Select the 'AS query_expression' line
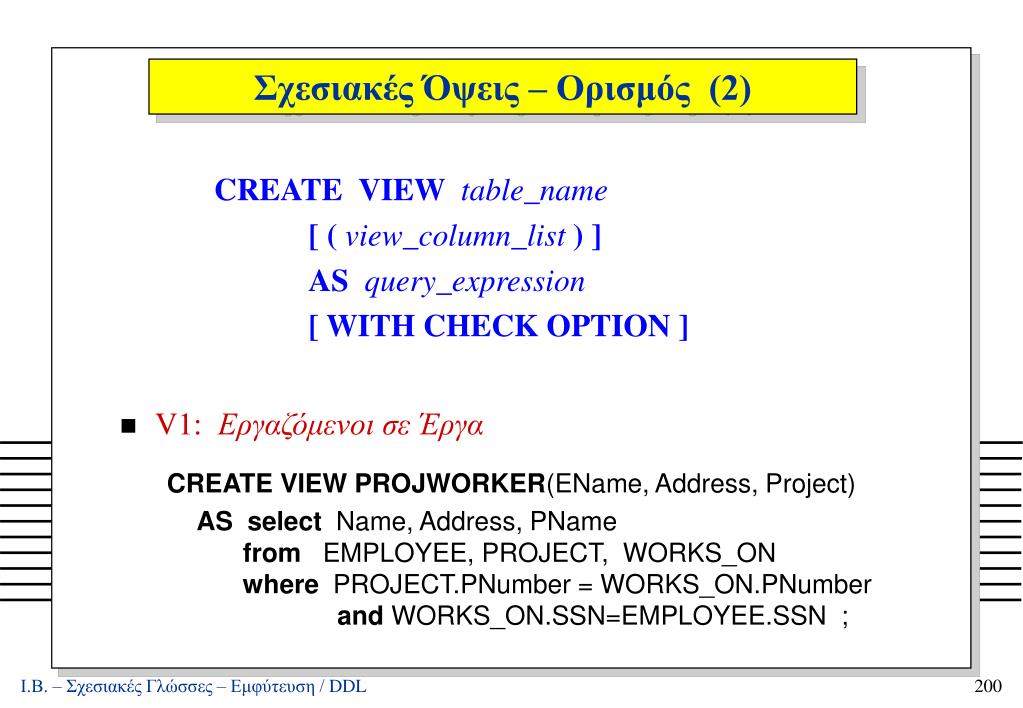This screenshot has width=1023, height=708. coord(447,283)
